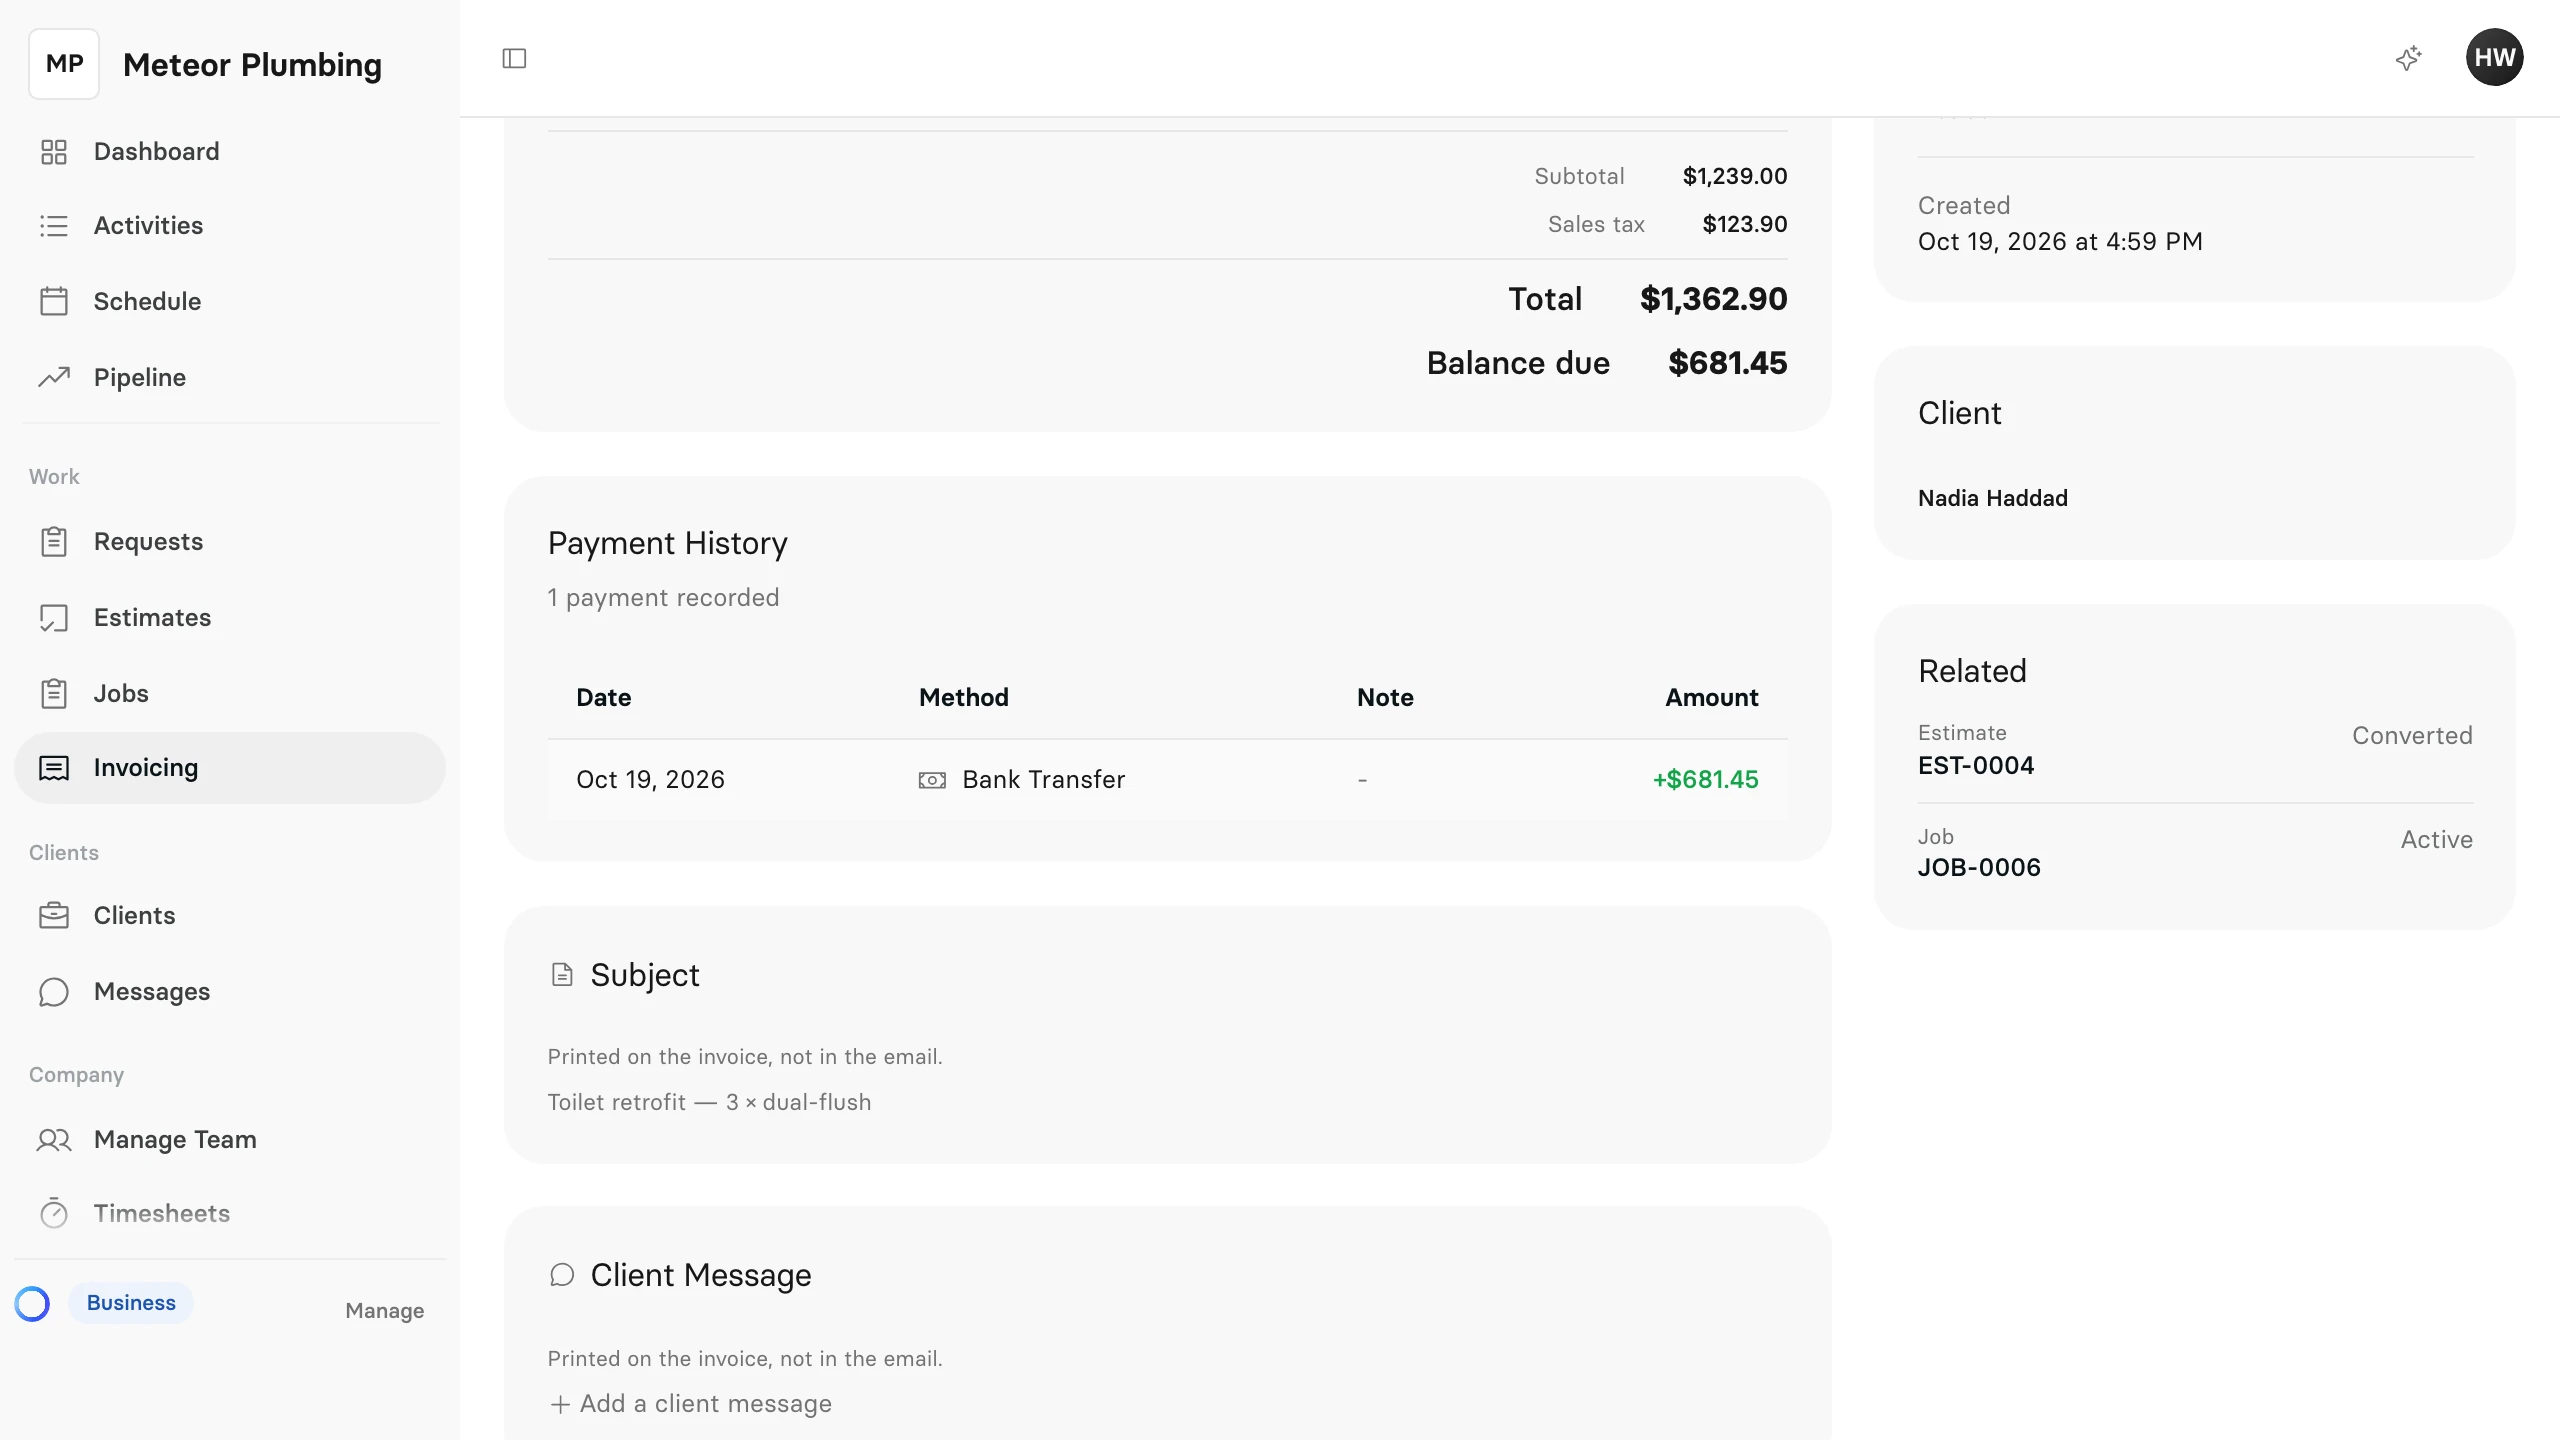The width and height of the screenshot is (2560, 1440).
Task: Open the HW user avatar menu
Action: (2494, 57)
